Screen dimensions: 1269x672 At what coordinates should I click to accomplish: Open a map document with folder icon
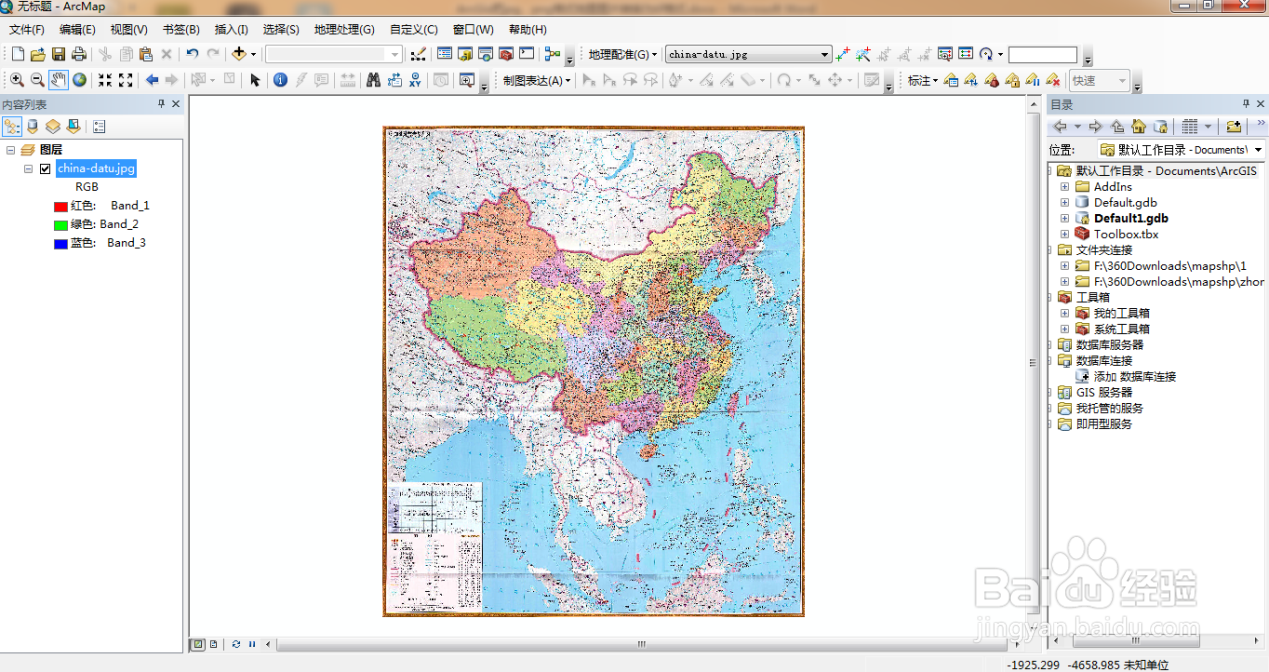pyautogui.click(x=38, y=54)
